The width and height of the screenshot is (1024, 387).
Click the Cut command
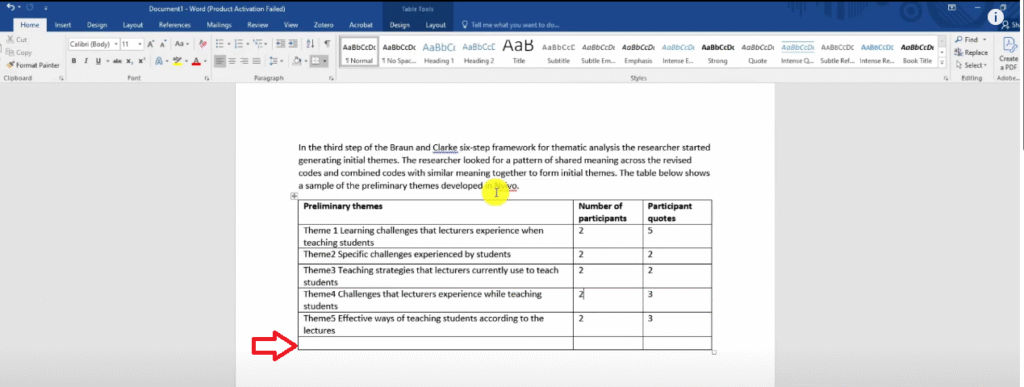click(17, 40)
